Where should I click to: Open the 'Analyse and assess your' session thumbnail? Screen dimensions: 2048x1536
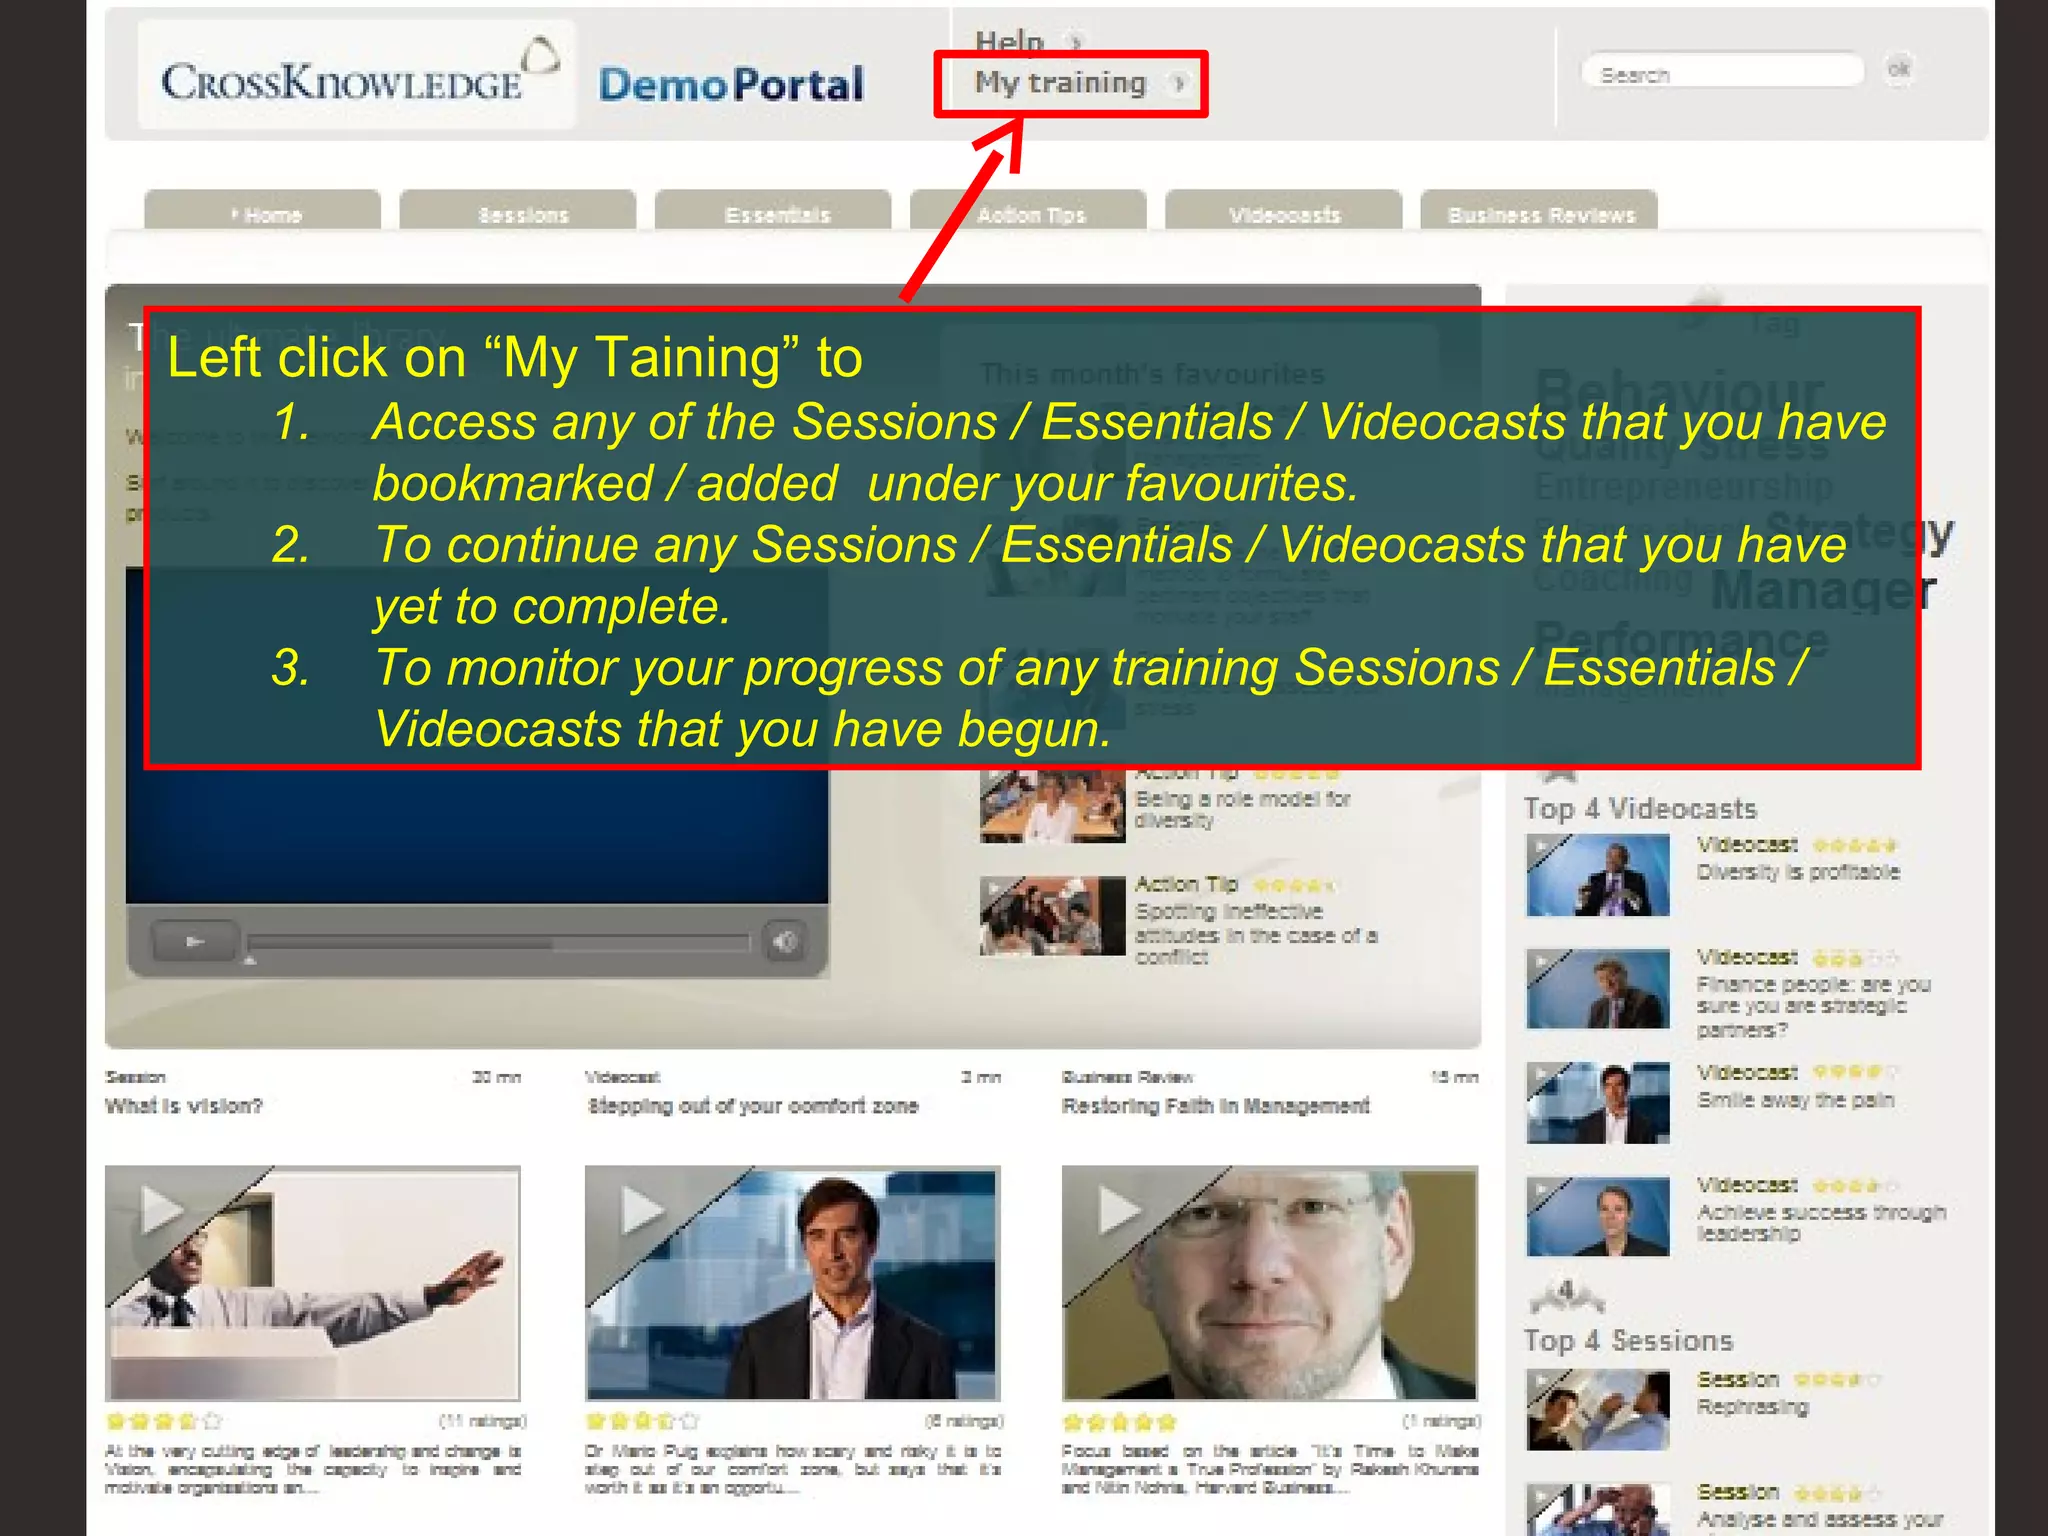[x=1597, y=1510]
